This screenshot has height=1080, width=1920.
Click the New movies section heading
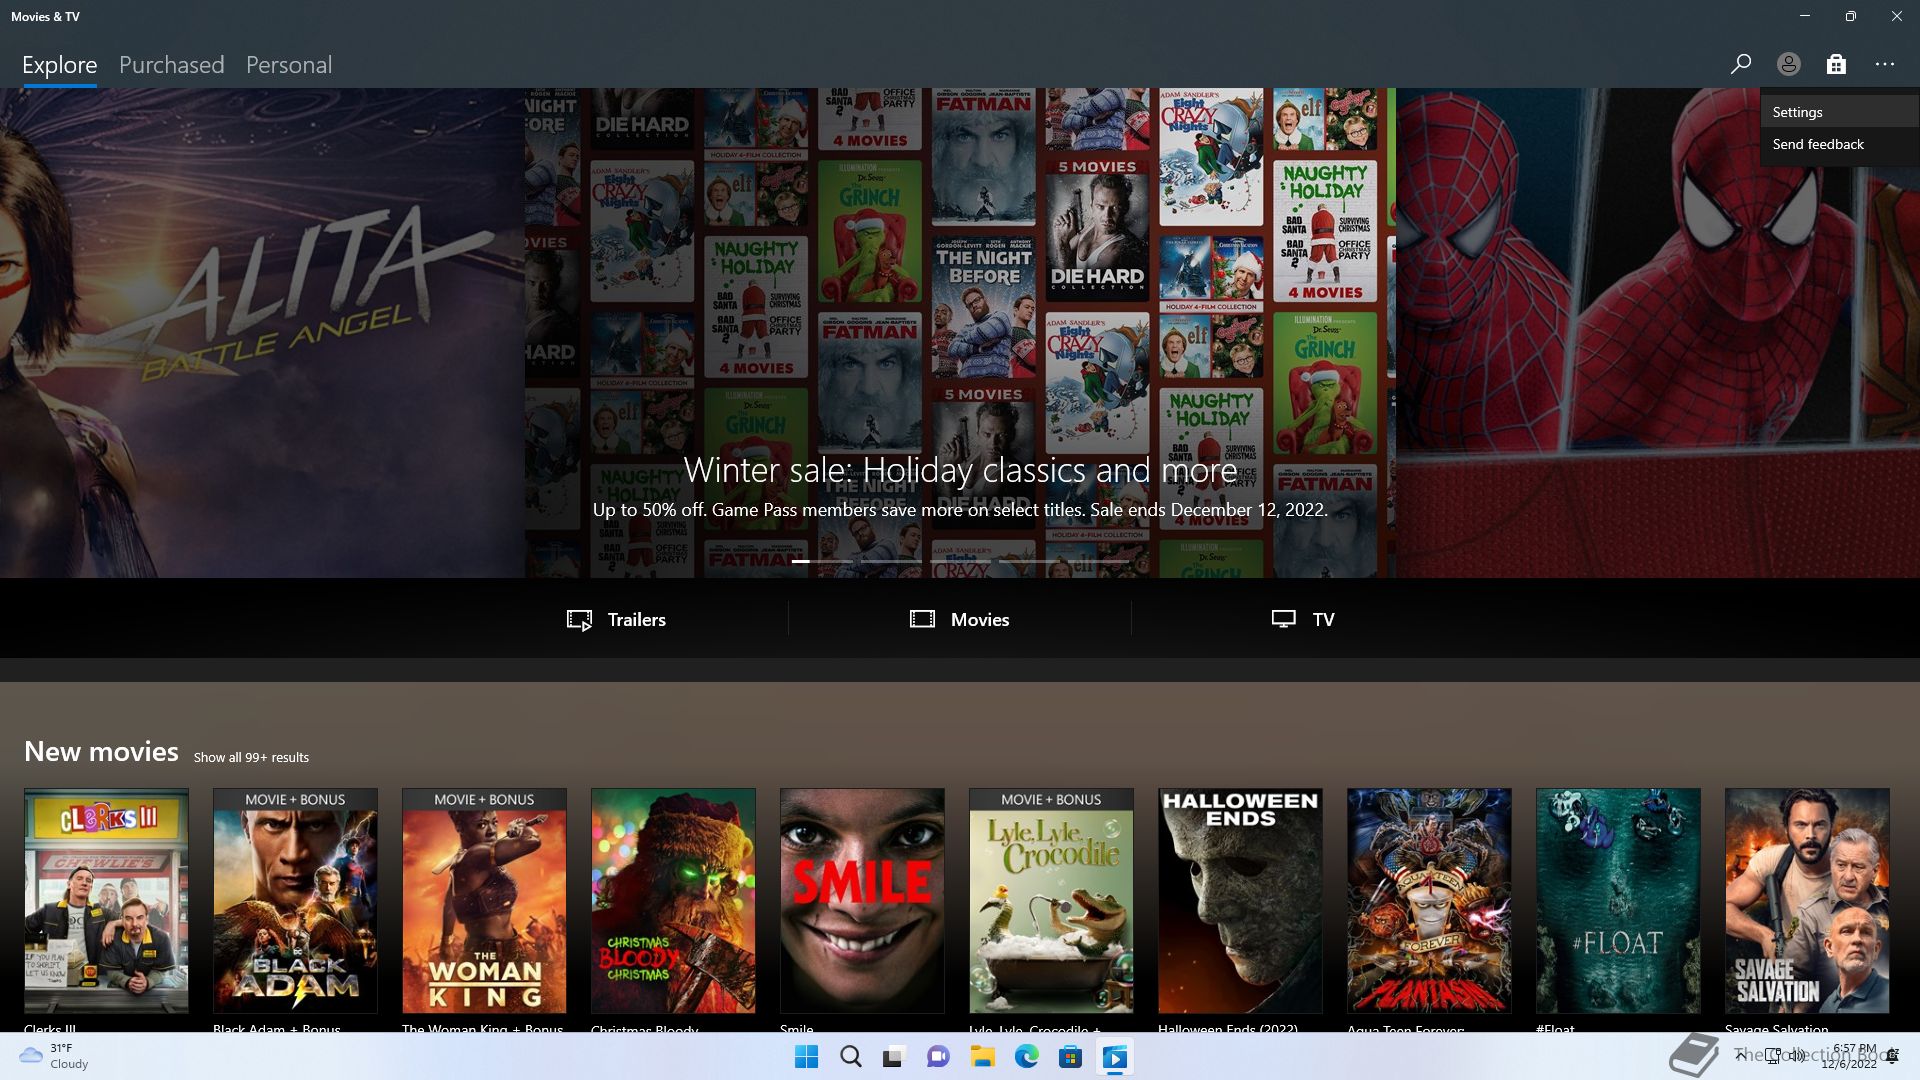(x=101, y=752)
